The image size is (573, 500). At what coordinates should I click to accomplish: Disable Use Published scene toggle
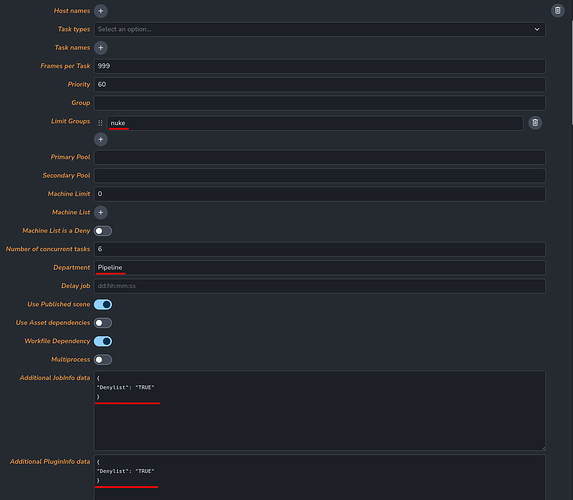(x=103, y=304)
